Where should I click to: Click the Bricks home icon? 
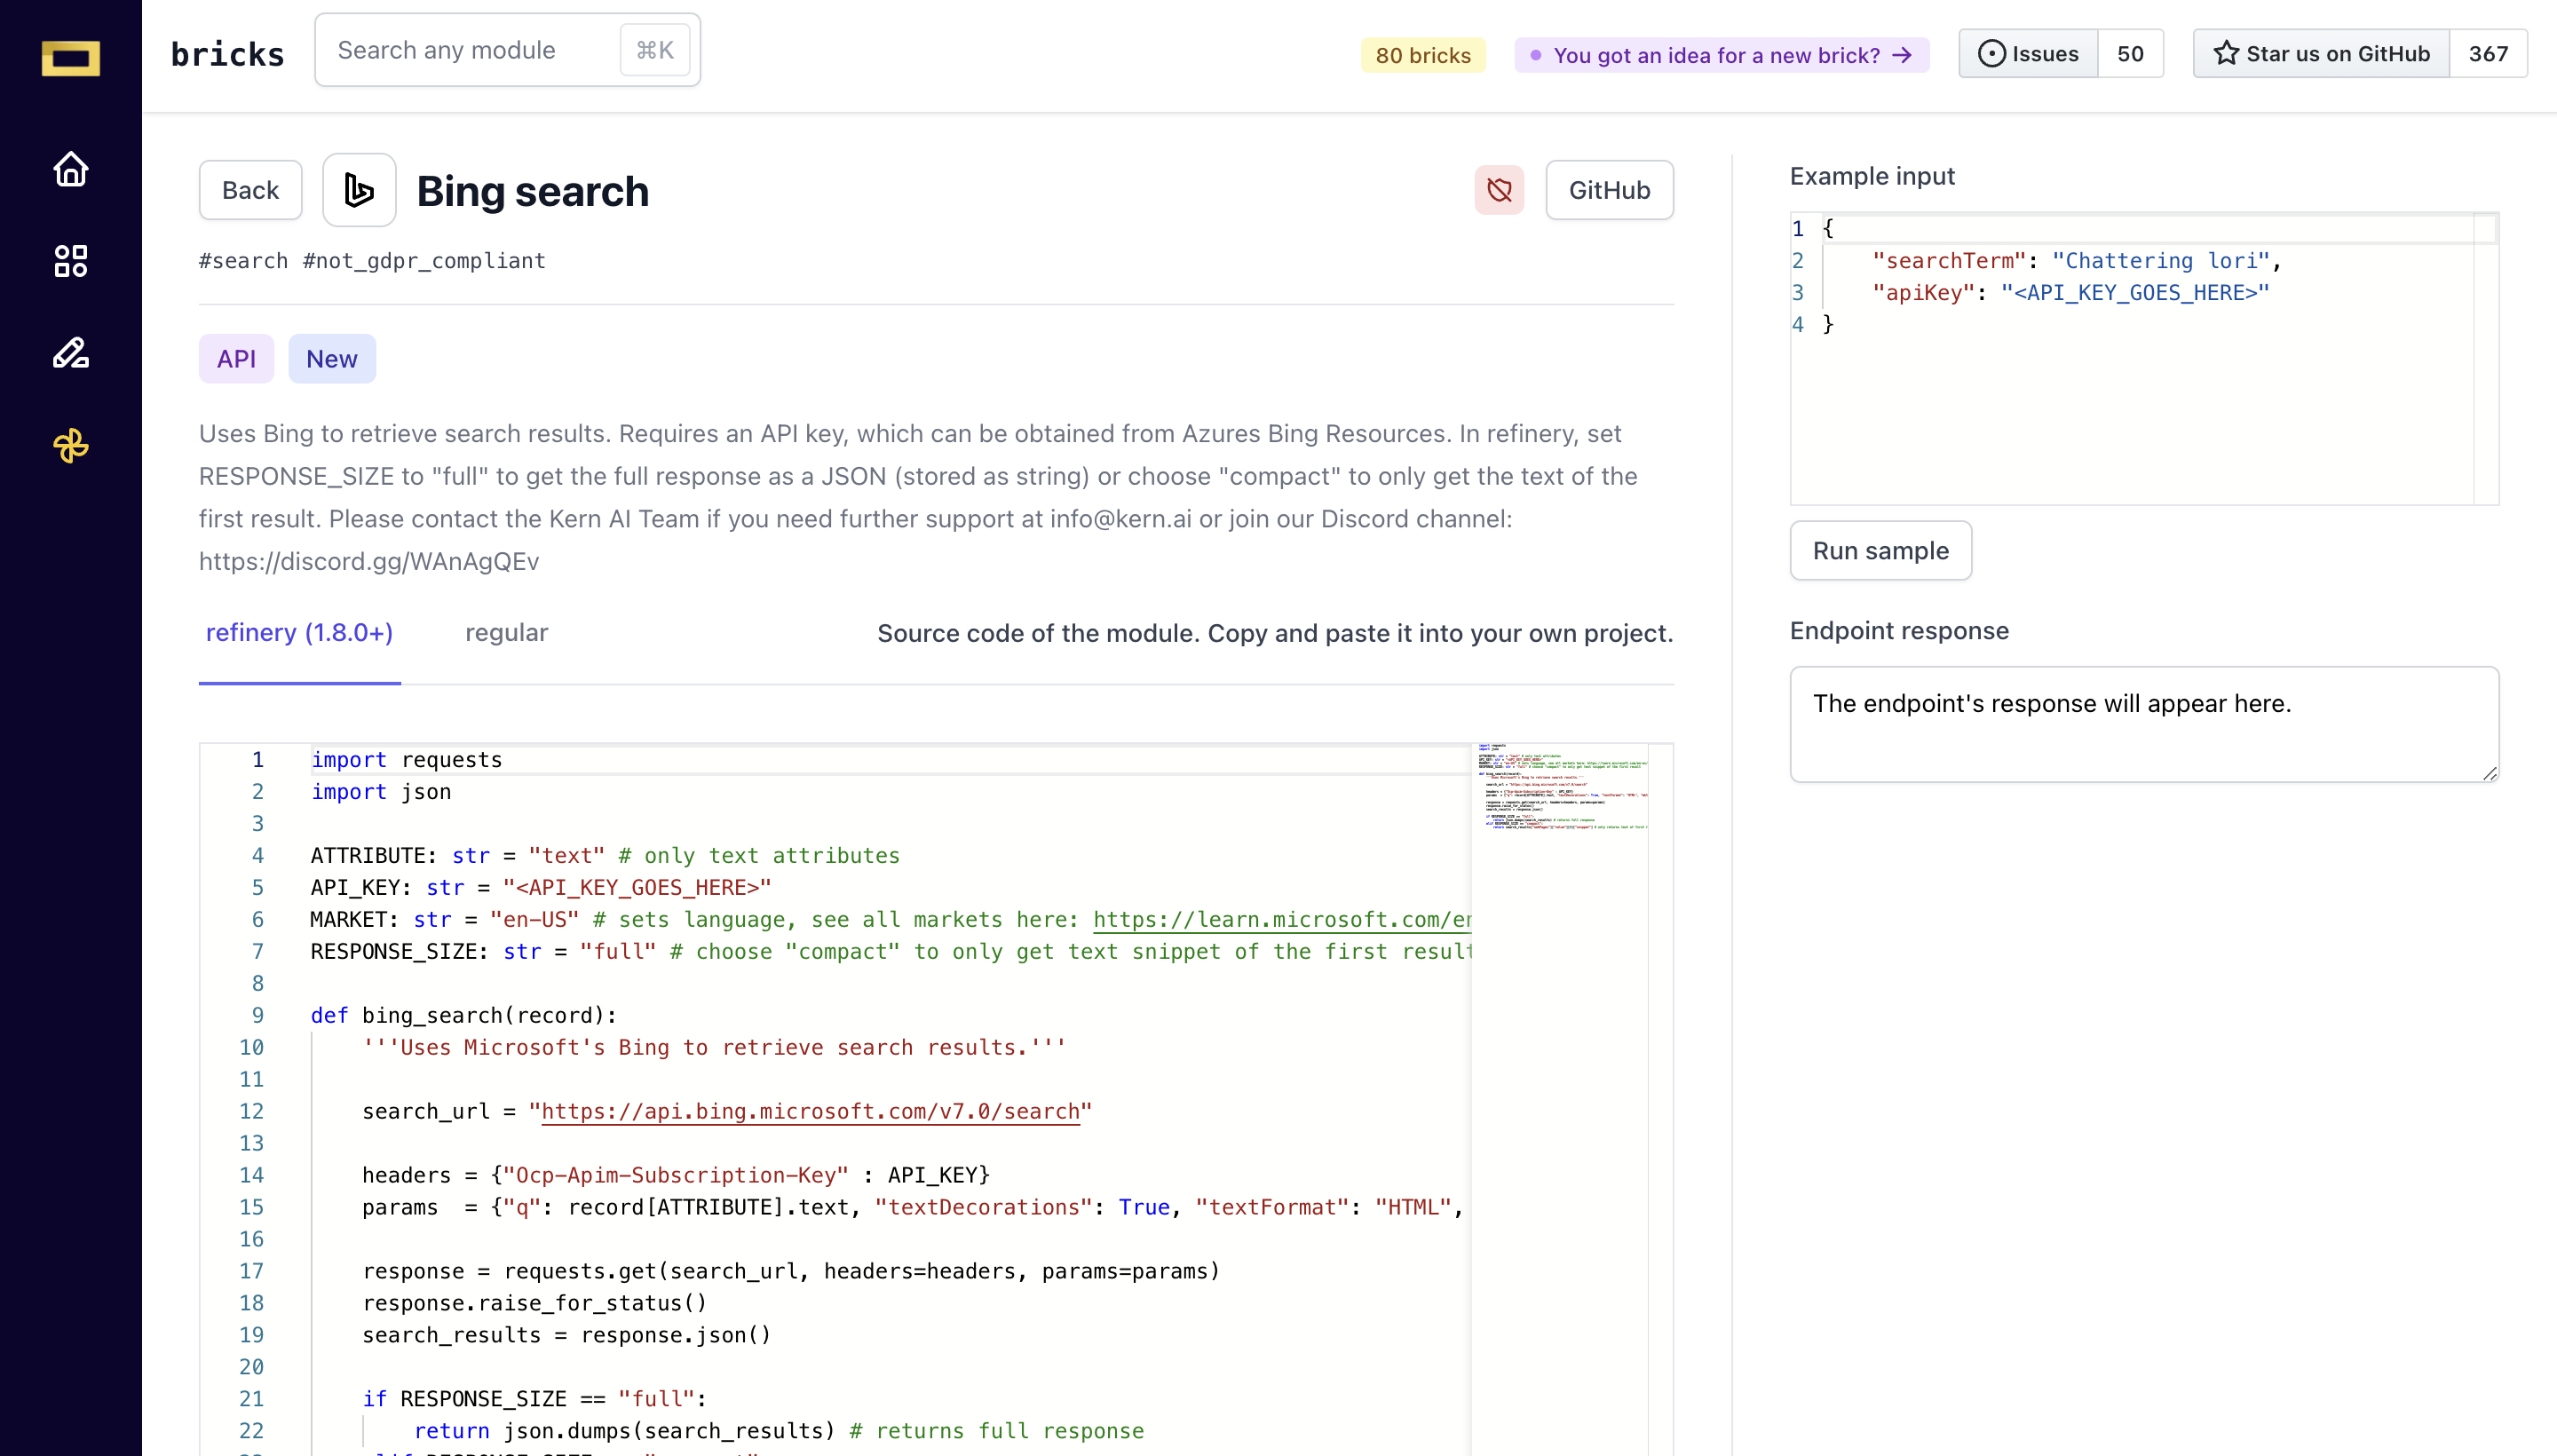(70, 169)
